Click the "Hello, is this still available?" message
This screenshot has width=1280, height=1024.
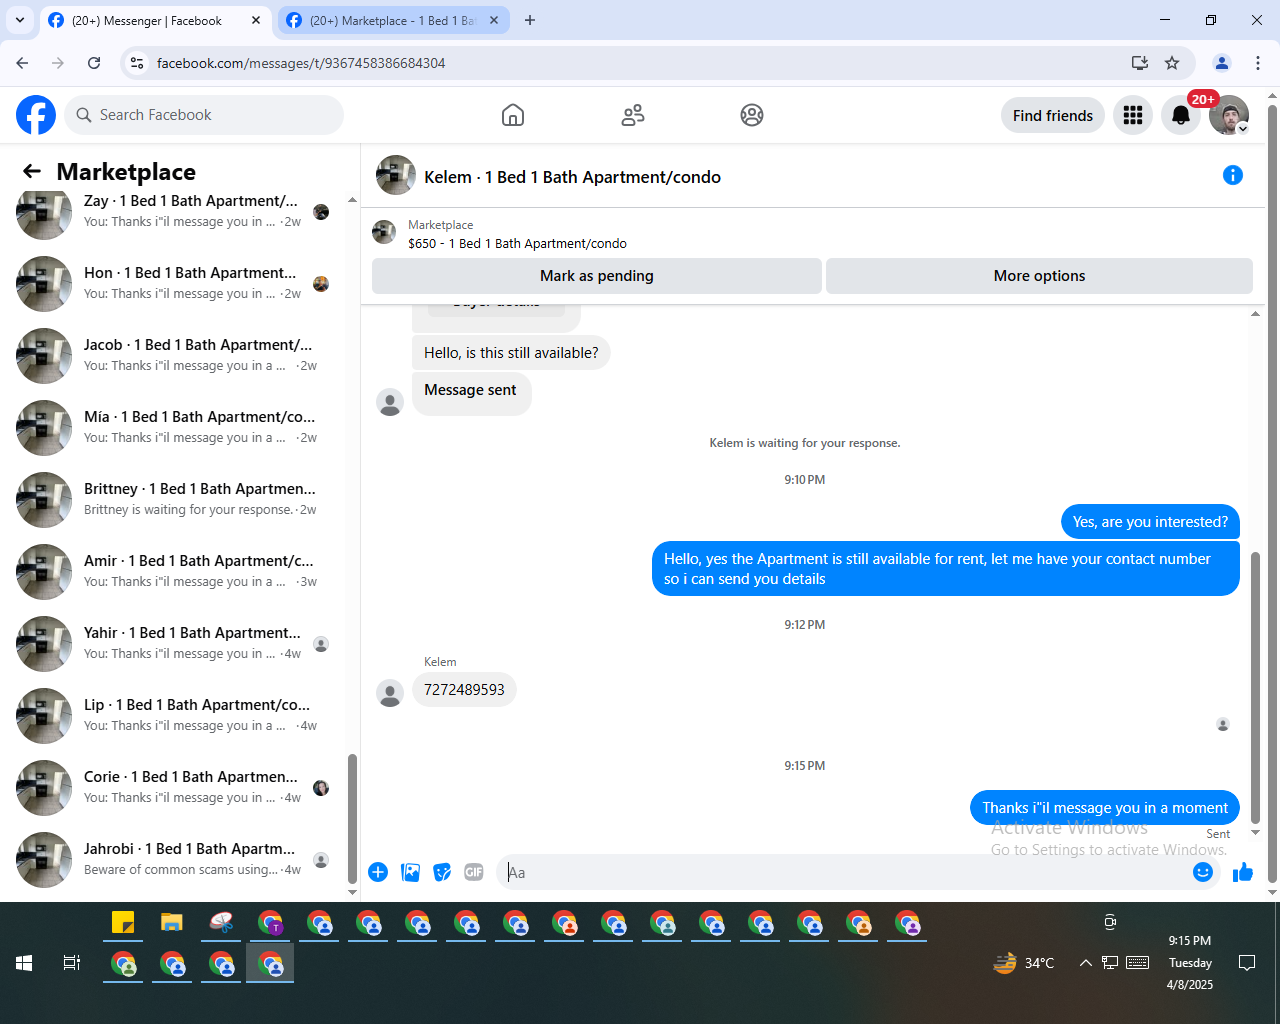pyautogui.click(x=511, y=353)
